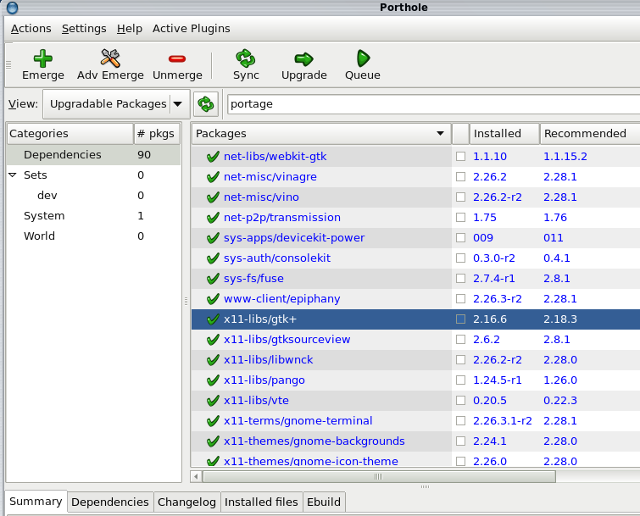Select the World category
Image resolution: width=640 pixels, height=516 pixels.
(x=93, y=236)
